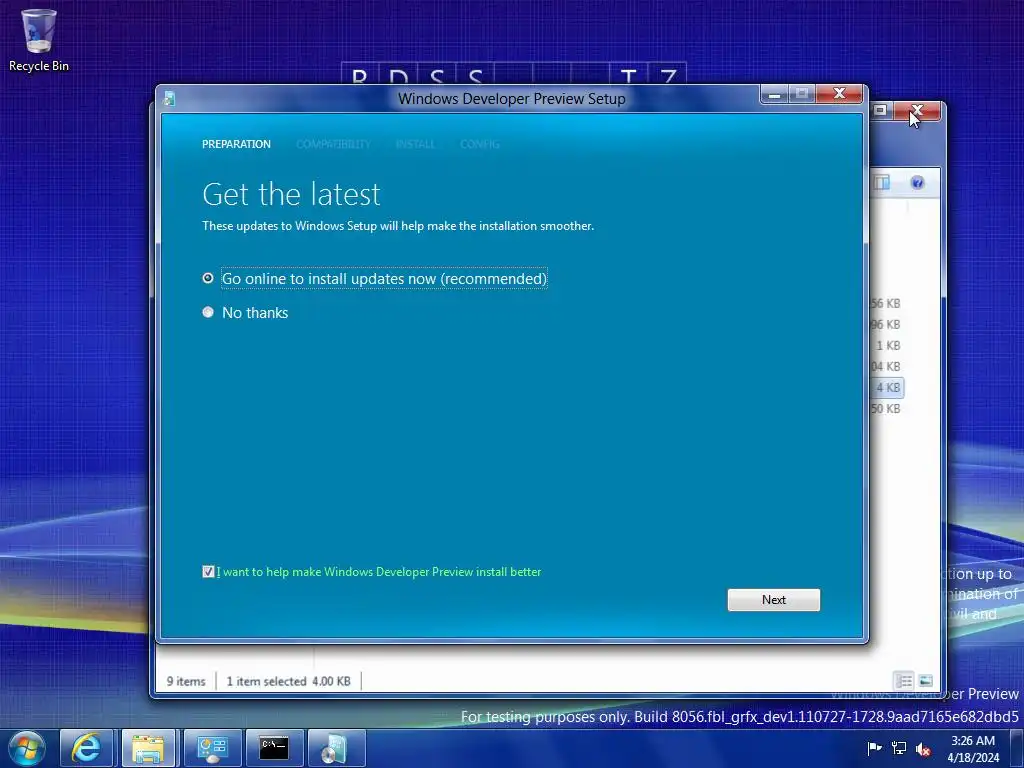
Task: Switch to the Windows Setup disc taskbar icon
Action: 336,748
